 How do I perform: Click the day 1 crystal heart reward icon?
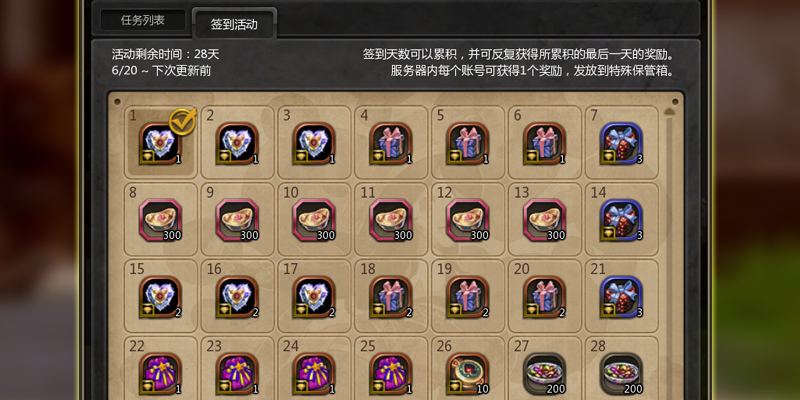(161, 143)
